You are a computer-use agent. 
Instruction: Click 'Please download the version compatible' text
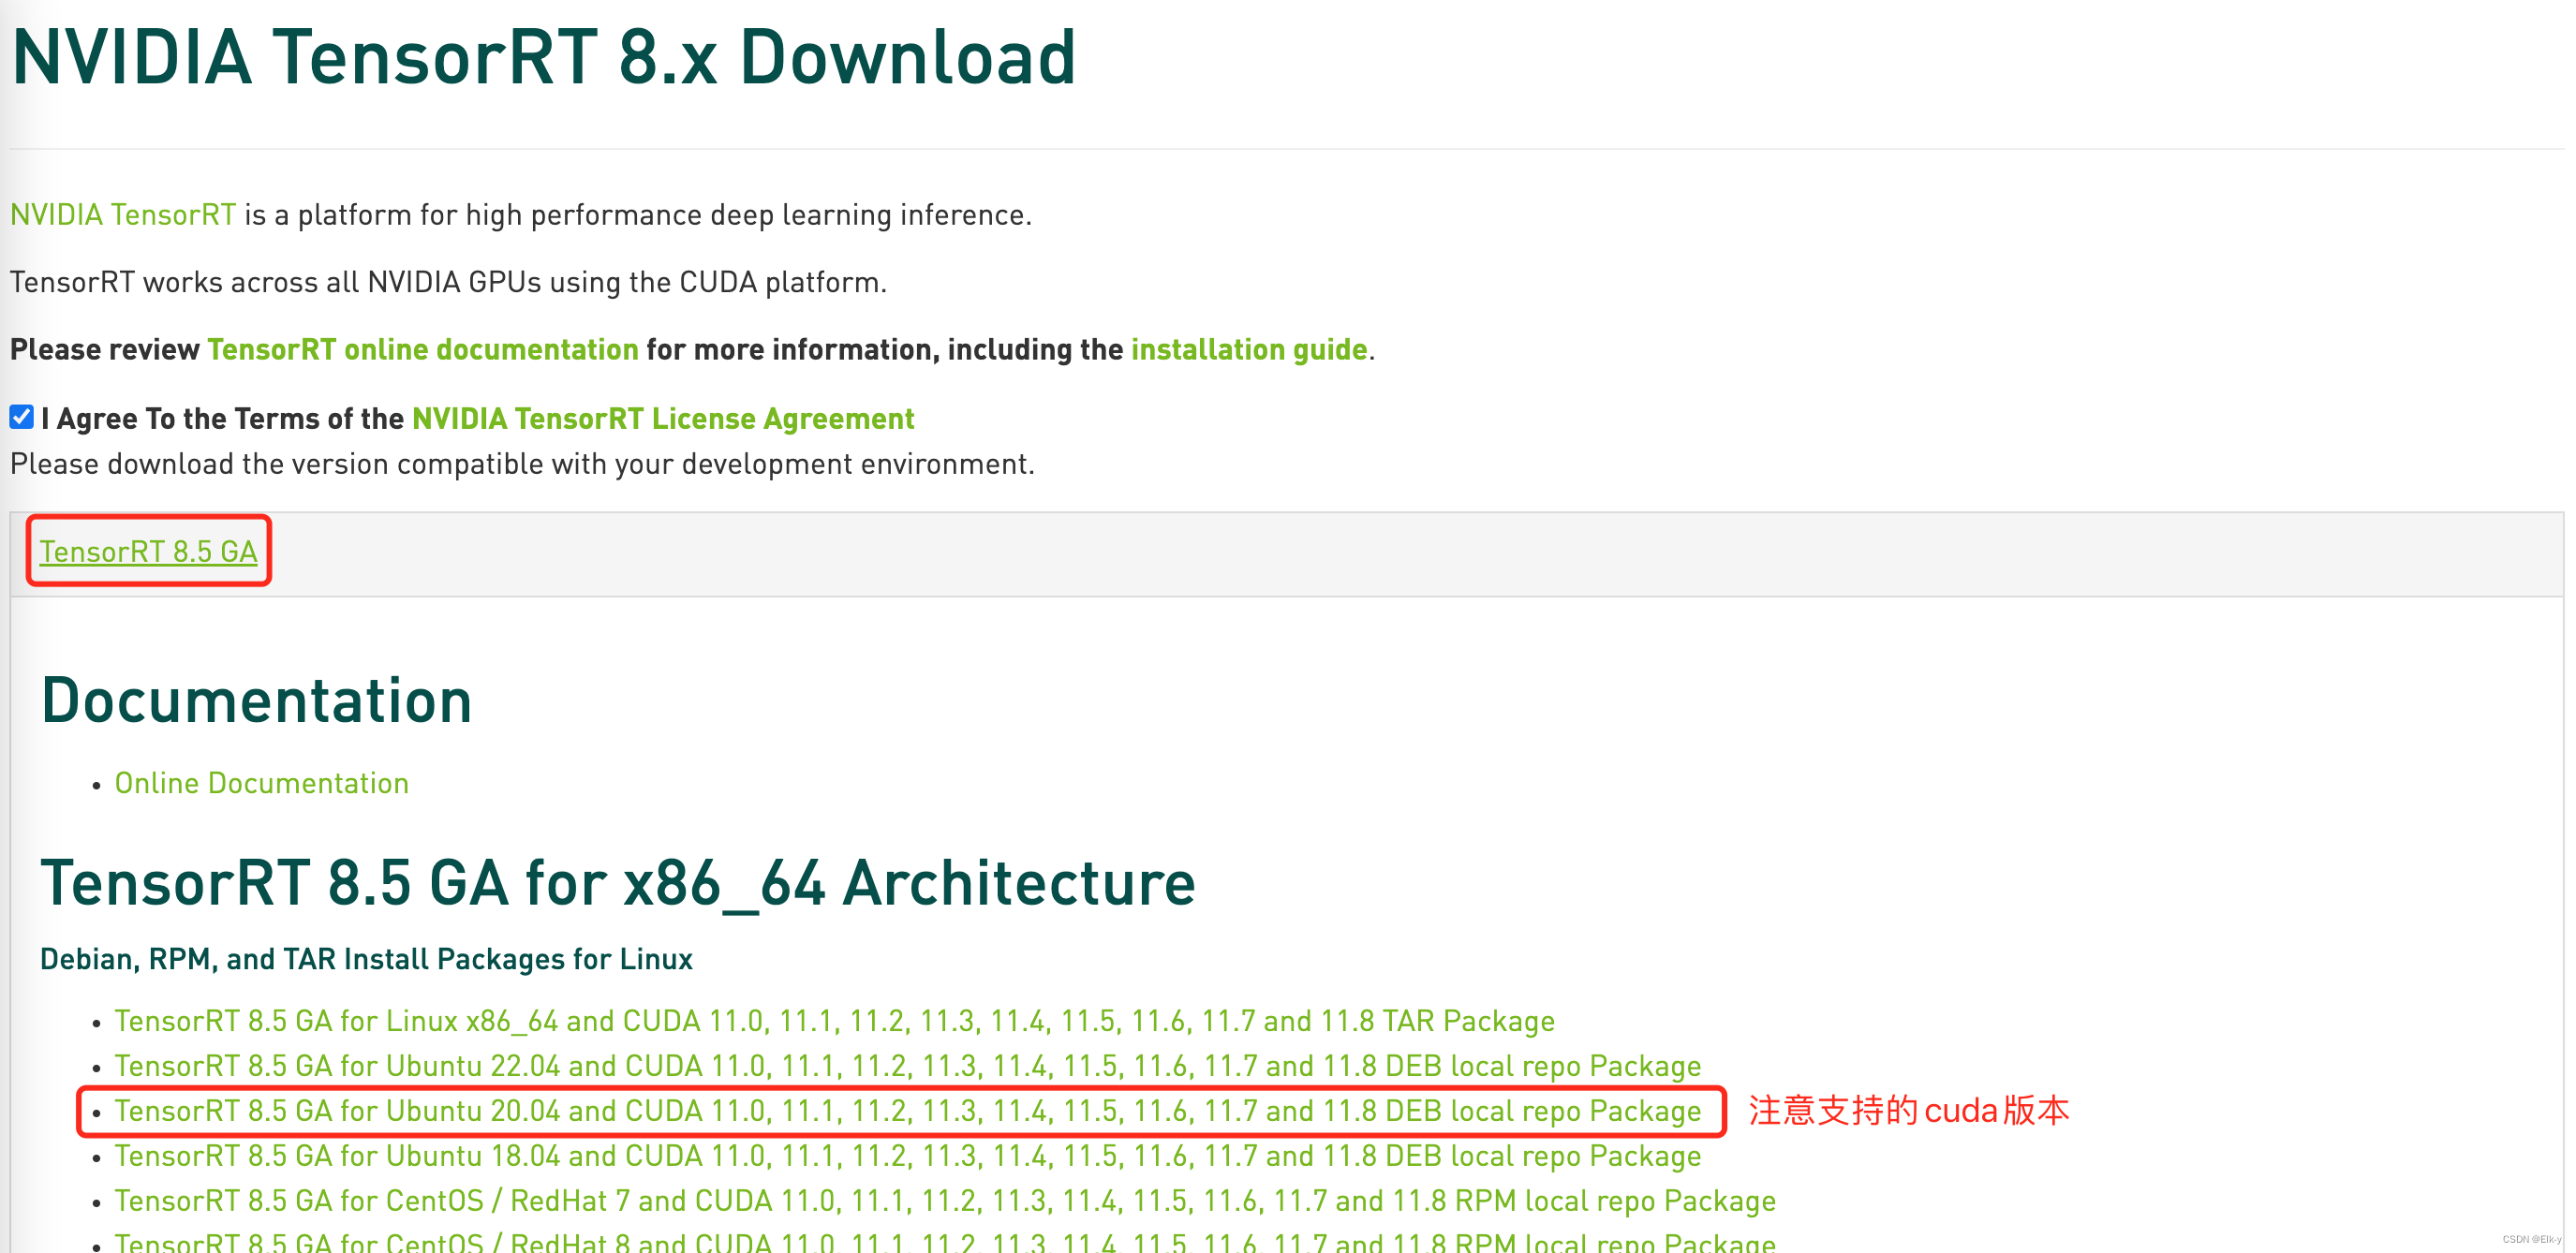pos(522,465)
